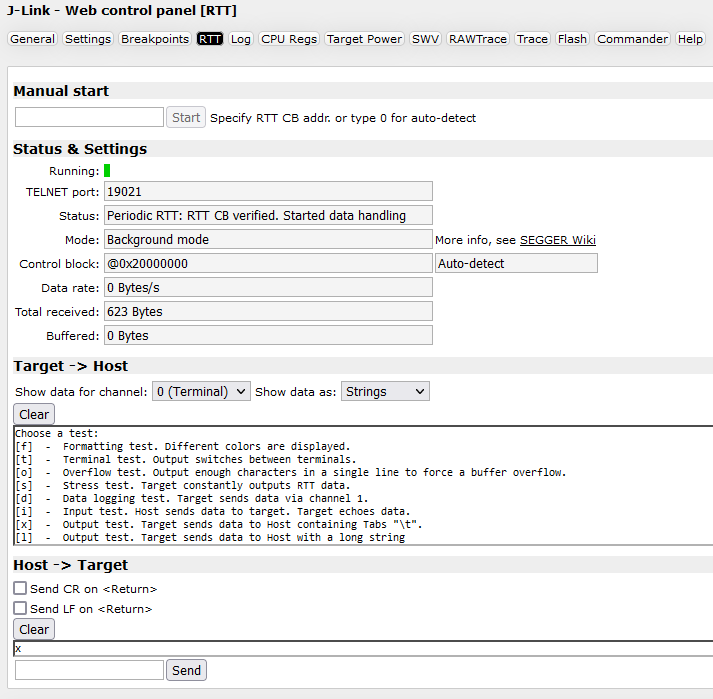Enable Send CR on Return checkbox
The width and height of the screenshot is (713, 699).
[20, 589]
